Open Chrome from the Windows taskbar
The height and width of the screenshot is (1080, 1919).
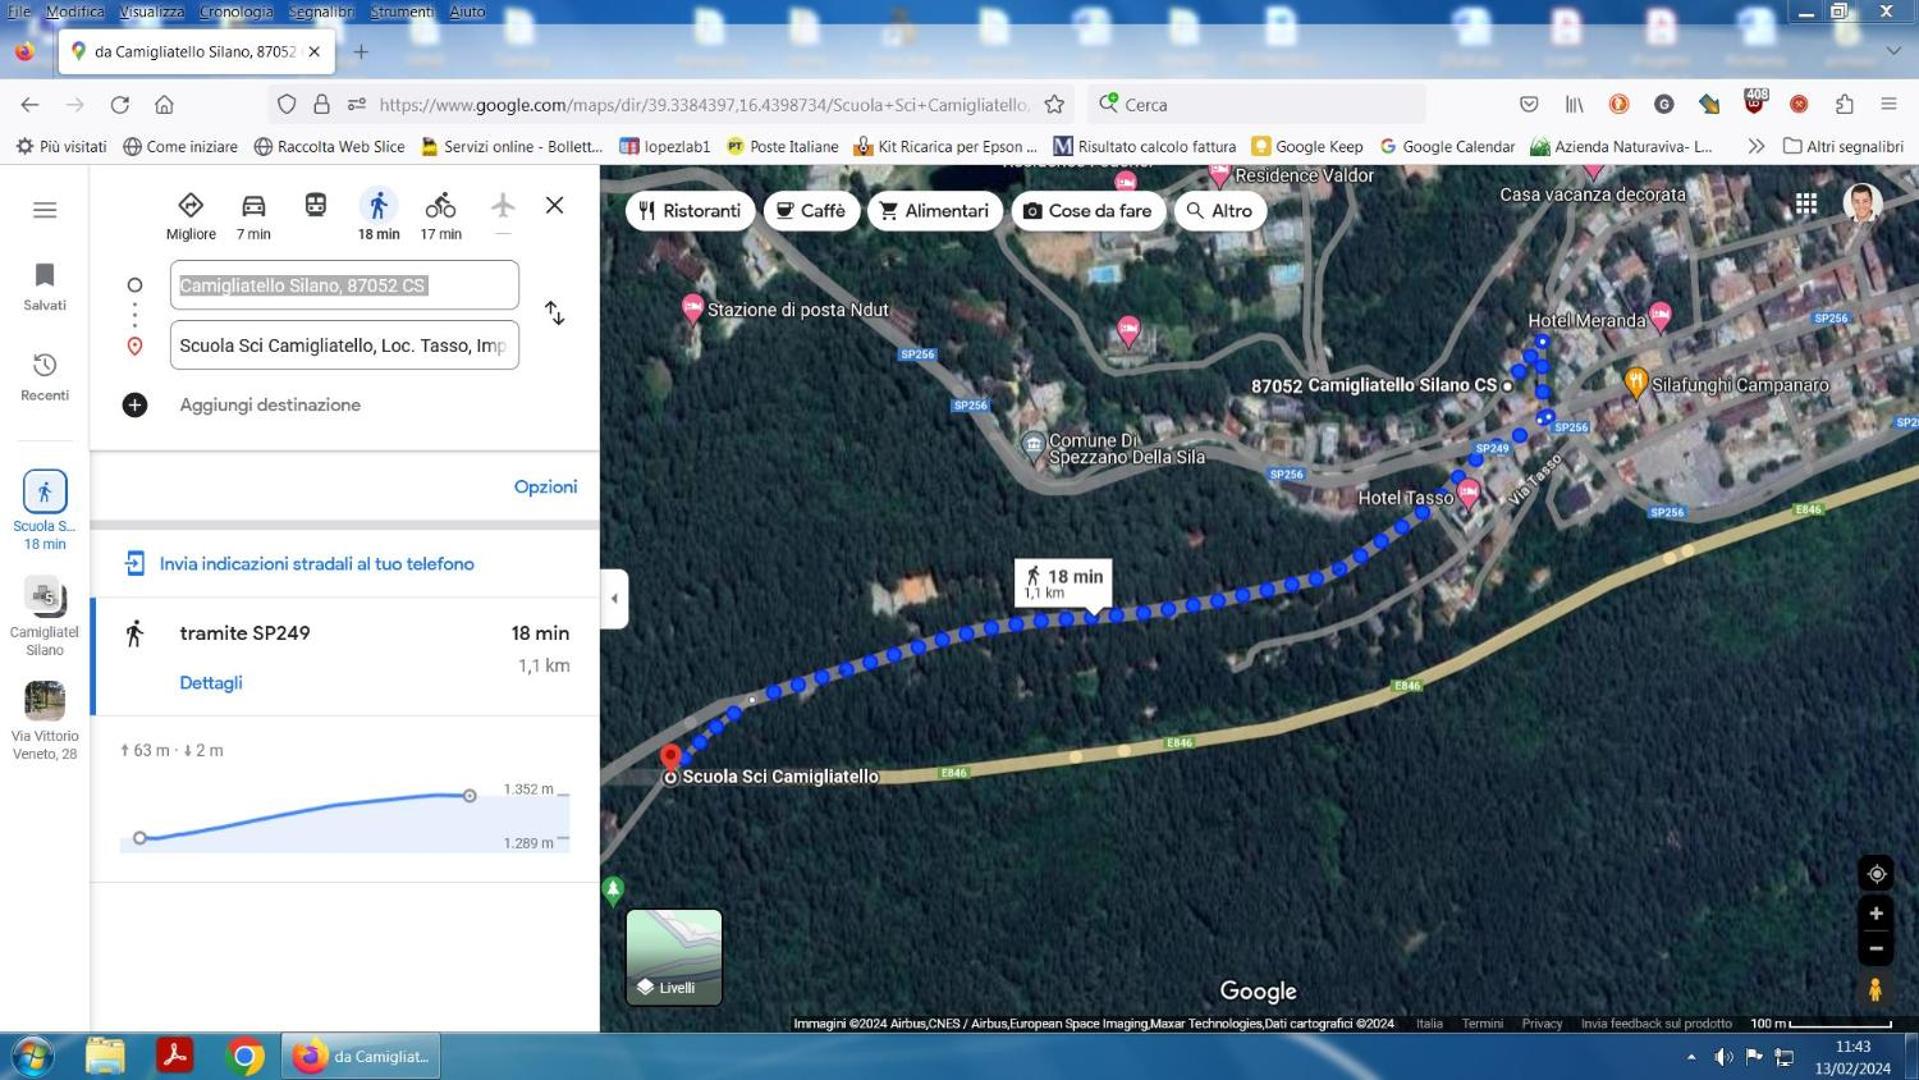pyautogui.click(x=244, y=1056)
